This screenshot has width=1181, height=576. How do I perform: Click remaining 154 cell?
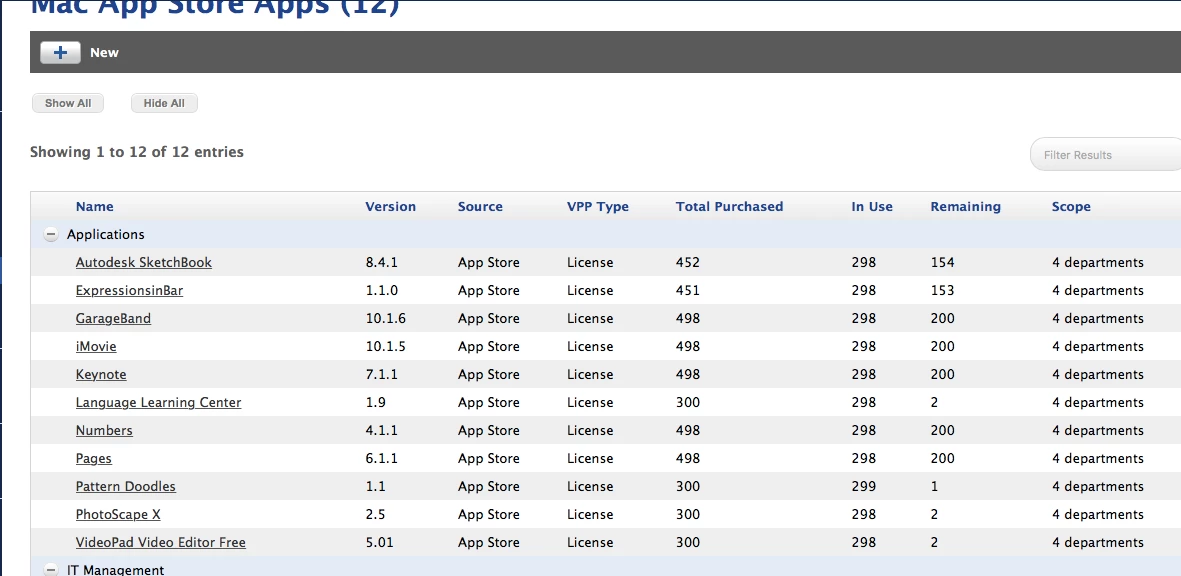[942, 263]
